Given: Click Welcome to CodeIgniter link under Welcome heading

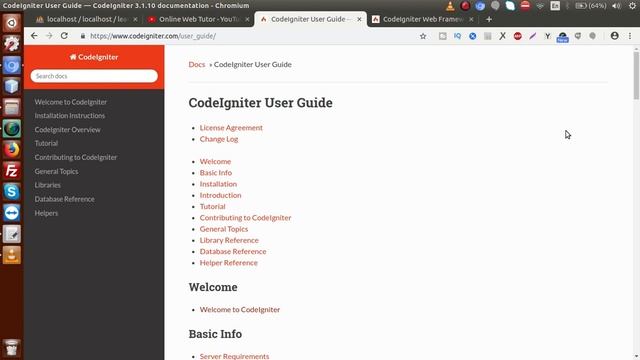Looking at the screenshot, I should click(x=240, y=309).
